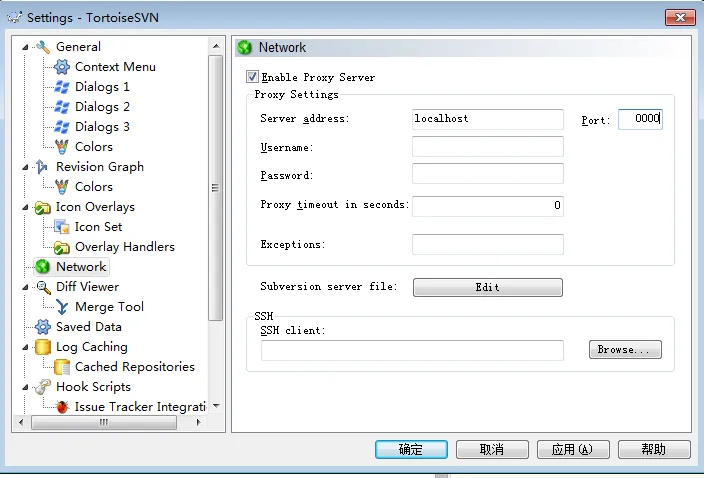704x478 pixels.
Task: Click the Issue Tracker Integration bug icon
Action: coord(62,407)
